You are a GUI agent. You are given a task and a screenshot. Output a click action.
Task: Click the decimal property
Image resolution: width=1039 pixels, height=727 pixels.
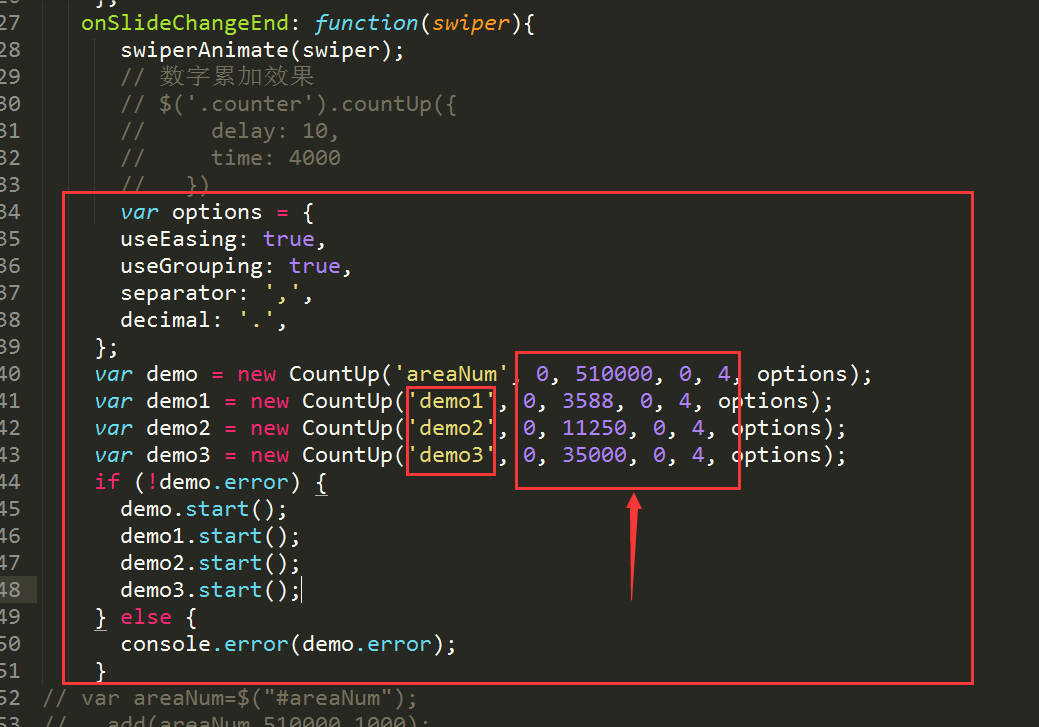click(x=164, y=320)
